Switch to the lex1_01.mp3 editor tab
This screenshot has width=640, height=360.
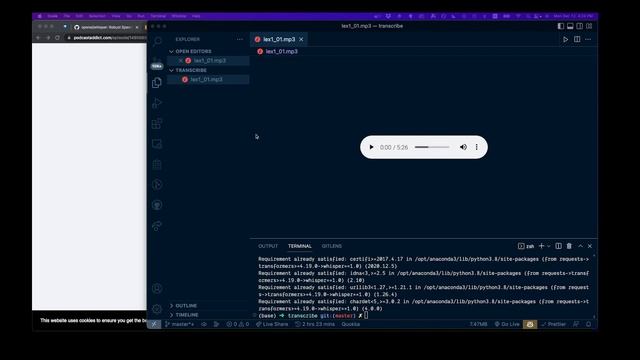coord(279,39)
